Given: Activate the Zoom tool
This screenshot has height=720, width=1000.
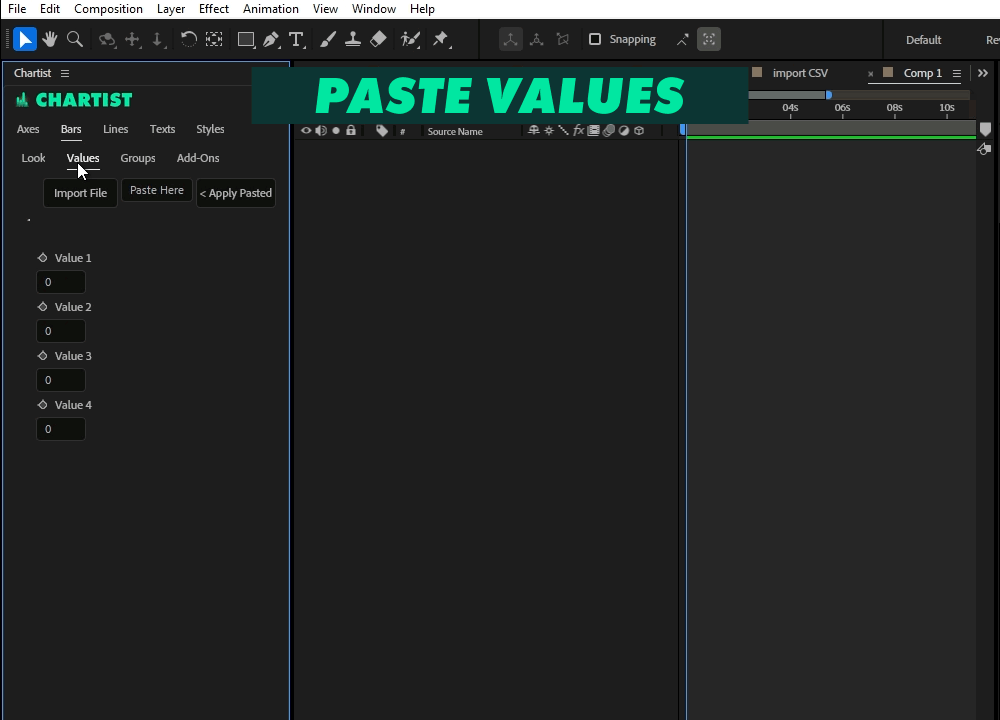Looking at the screenshot, I should 75,39.
